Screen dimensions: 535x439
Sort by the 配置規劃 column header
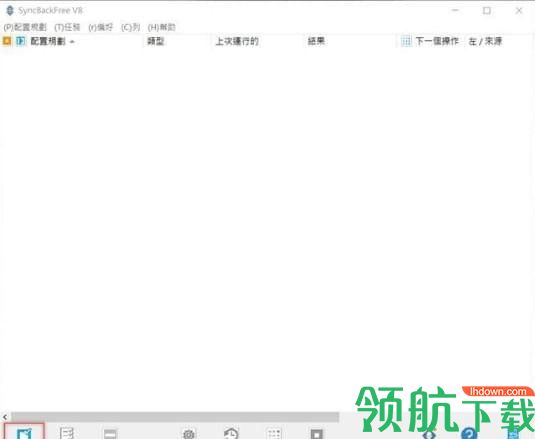(48, 41)
